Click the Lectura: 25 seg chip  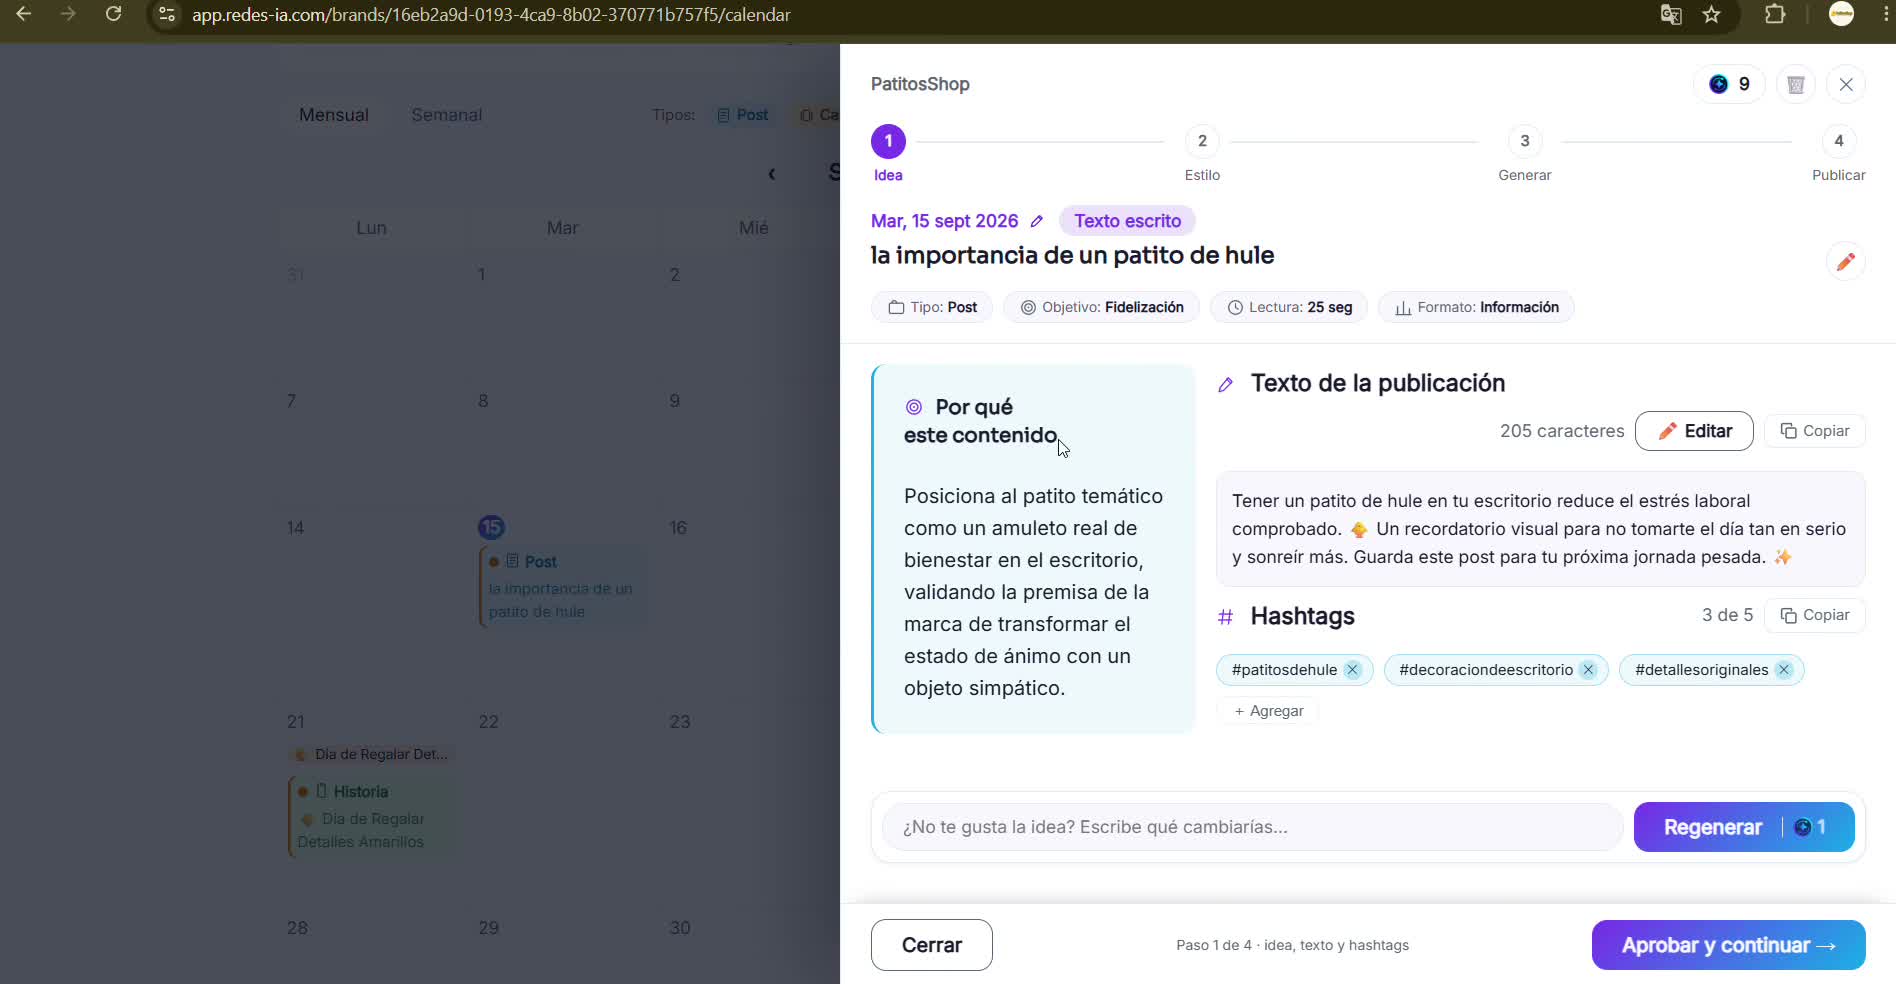click(1289, 307)
